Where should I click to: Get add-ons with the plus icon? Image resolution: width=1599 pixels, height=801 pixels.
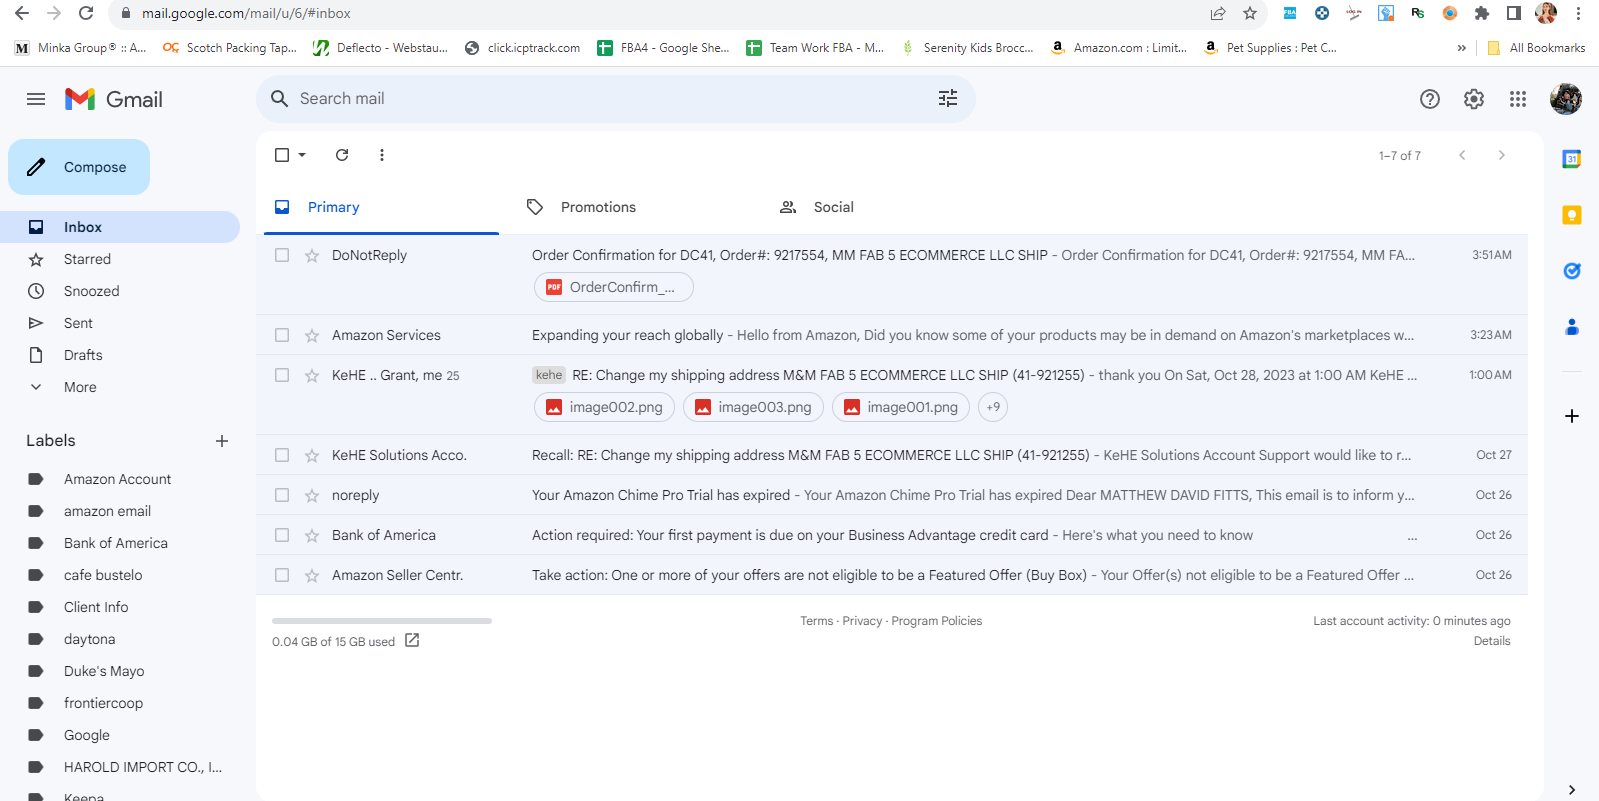point(1572,416)
